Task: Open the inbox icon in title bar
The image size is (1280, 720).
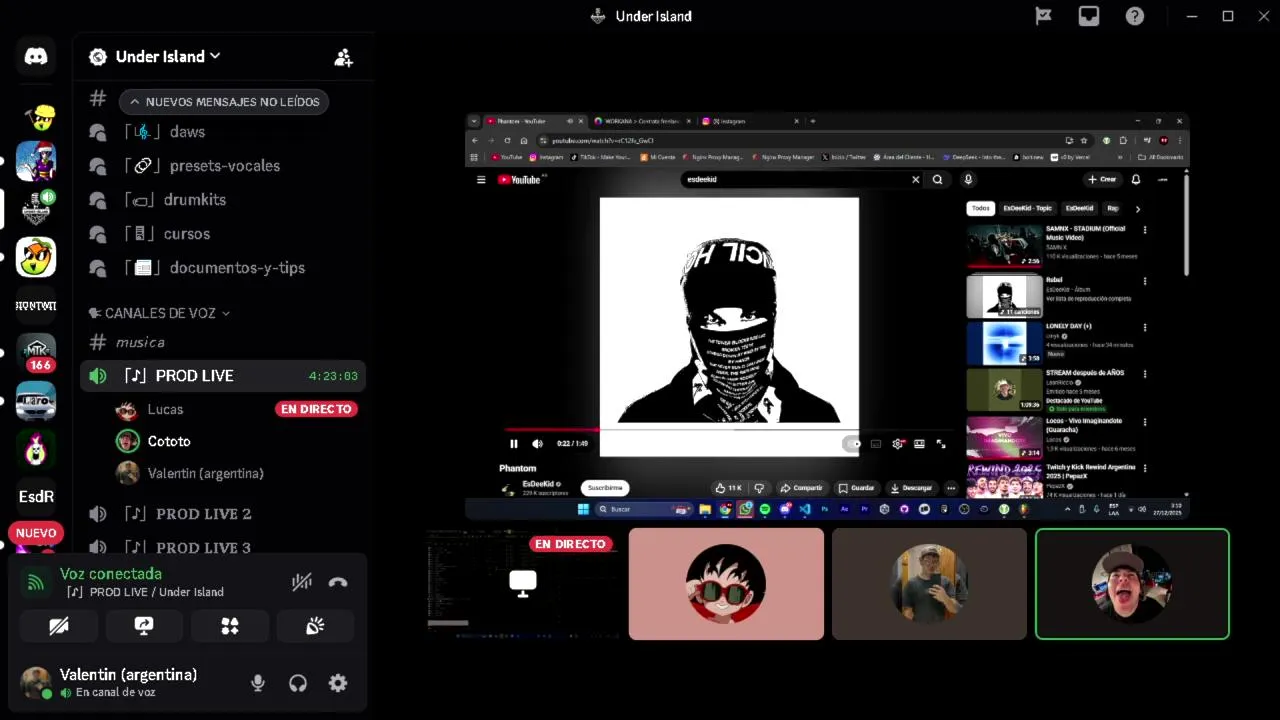Action: pyautogui.click(x=1089, y=16)
